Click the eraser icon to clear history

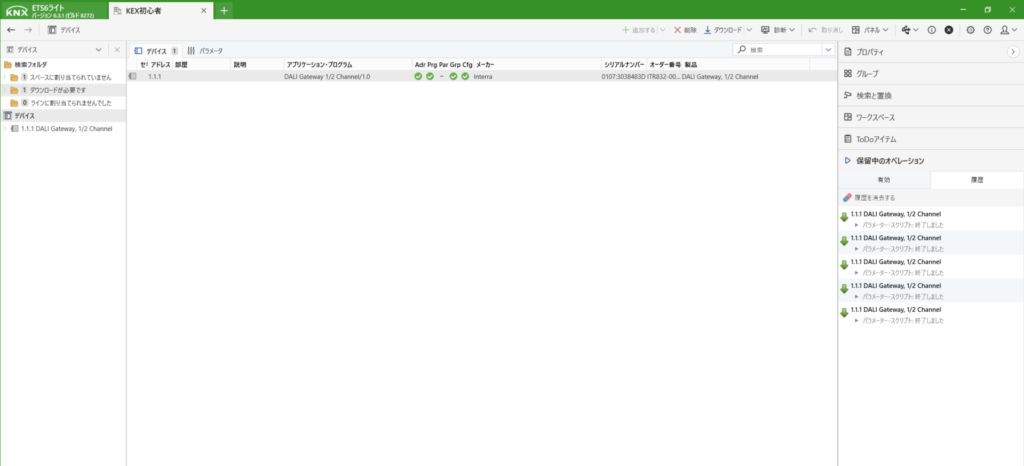coord(848,197)
